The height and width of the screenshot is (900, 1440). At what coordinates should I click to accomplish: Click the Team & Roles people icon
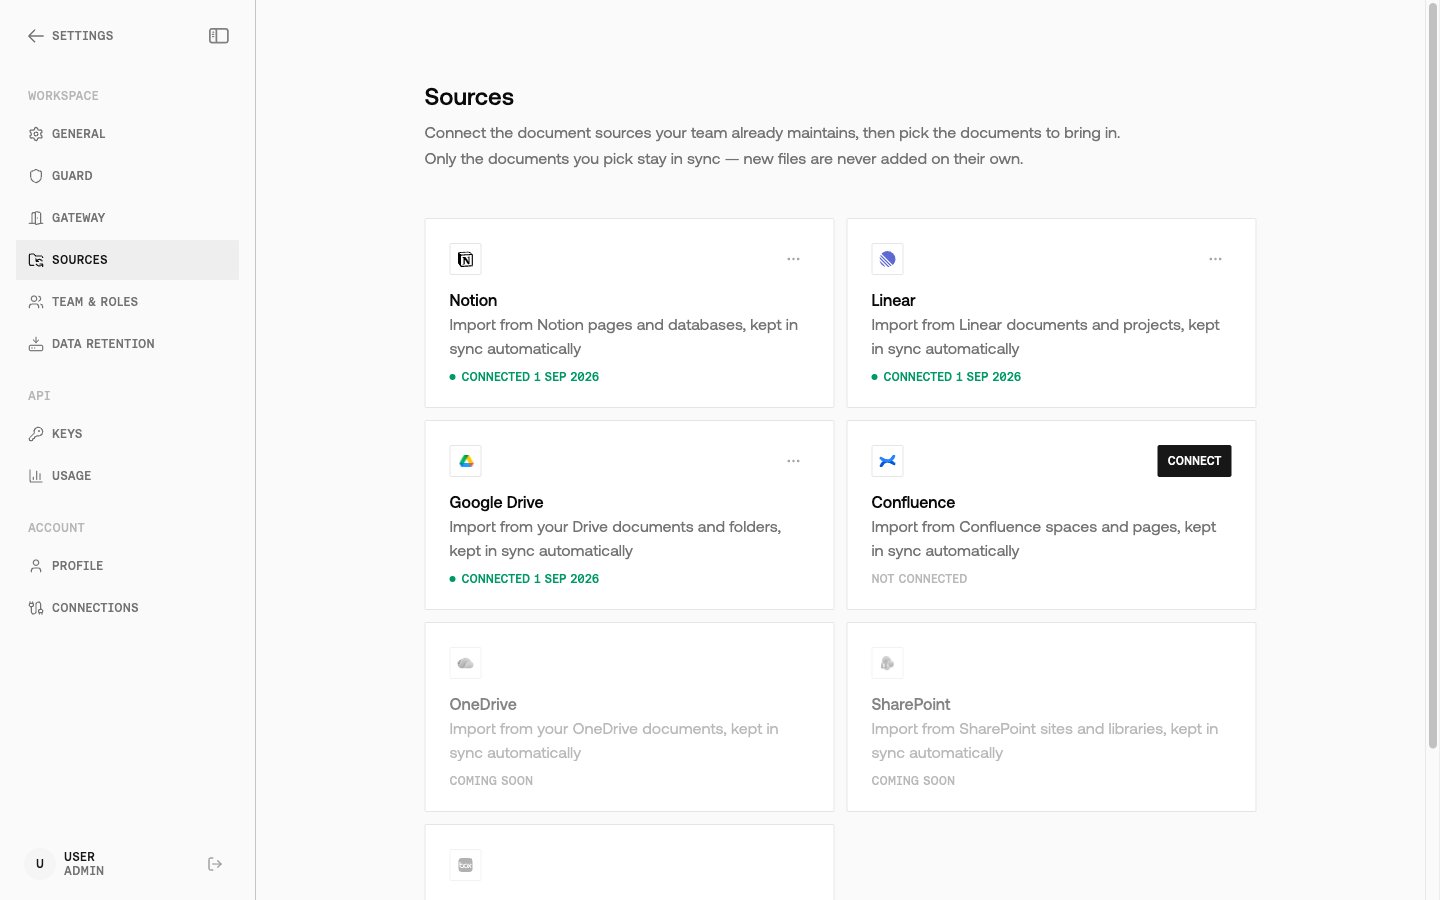[x=36, y=302]
